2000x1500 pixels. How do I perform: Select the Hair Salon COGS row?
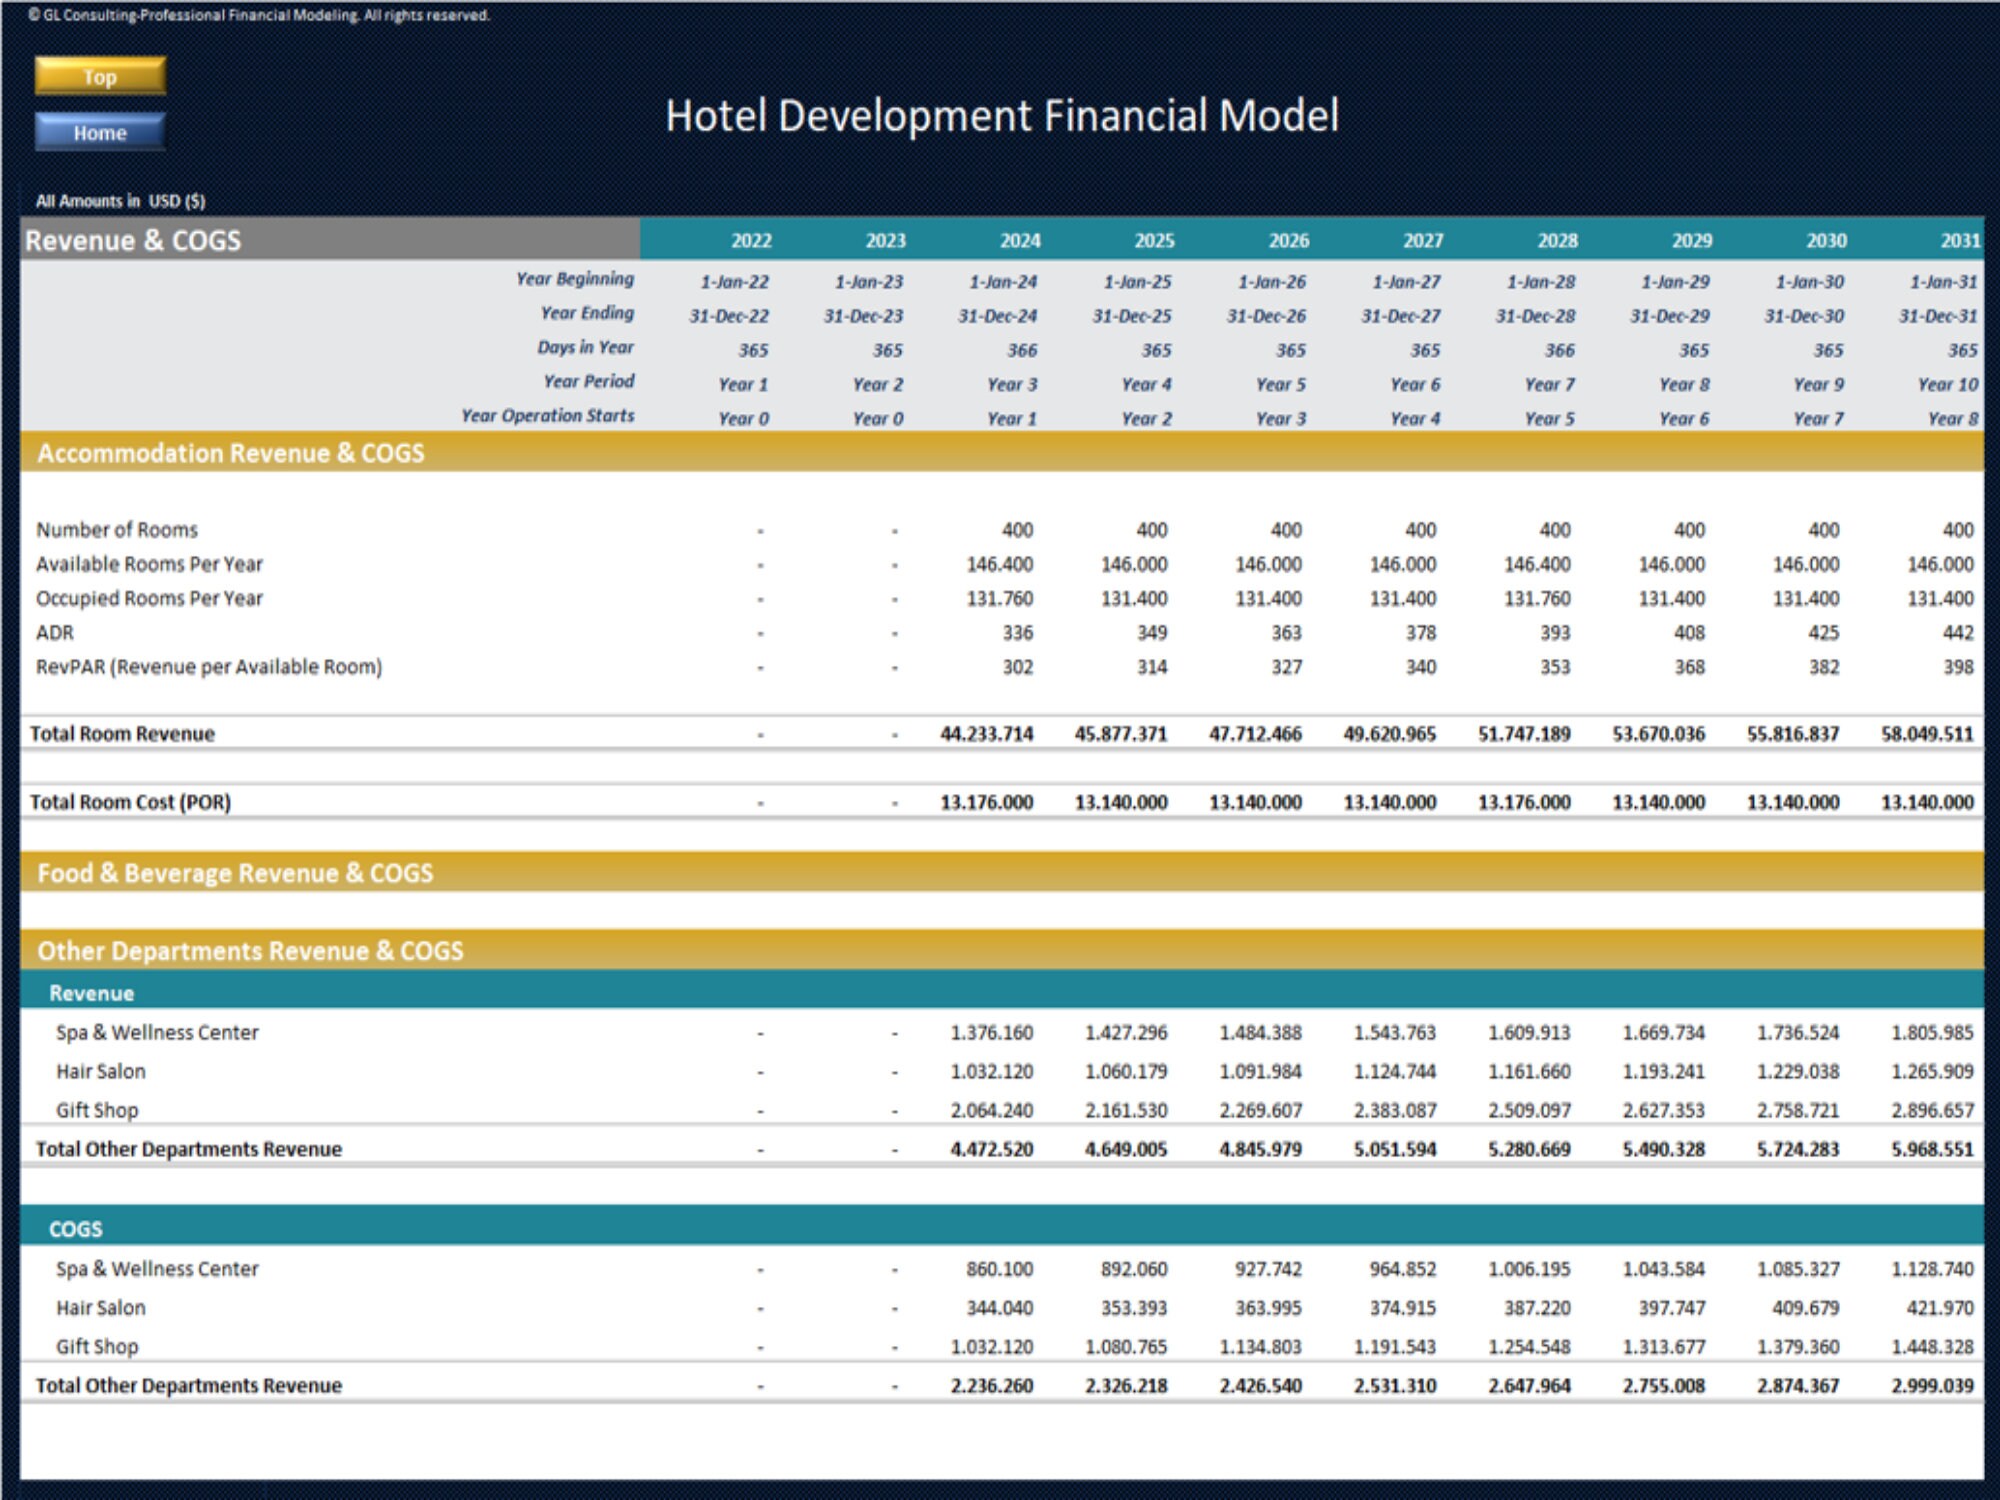pyautogui.click(x=100, y=1307)
